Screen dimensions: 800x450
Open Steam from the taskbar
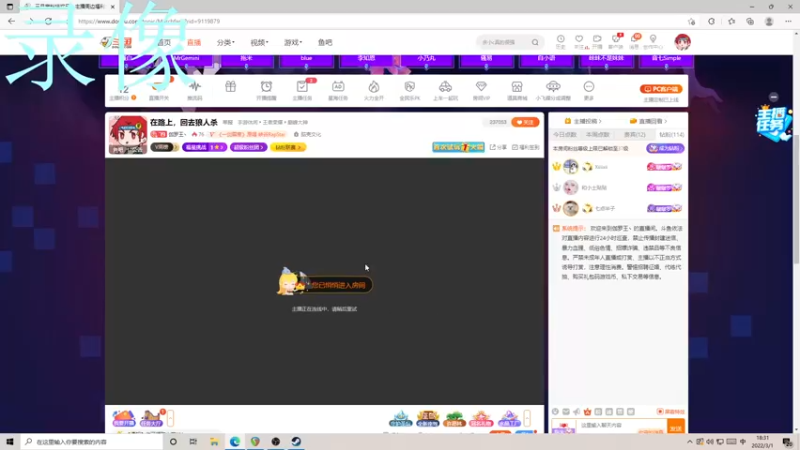tap(296, 441)
